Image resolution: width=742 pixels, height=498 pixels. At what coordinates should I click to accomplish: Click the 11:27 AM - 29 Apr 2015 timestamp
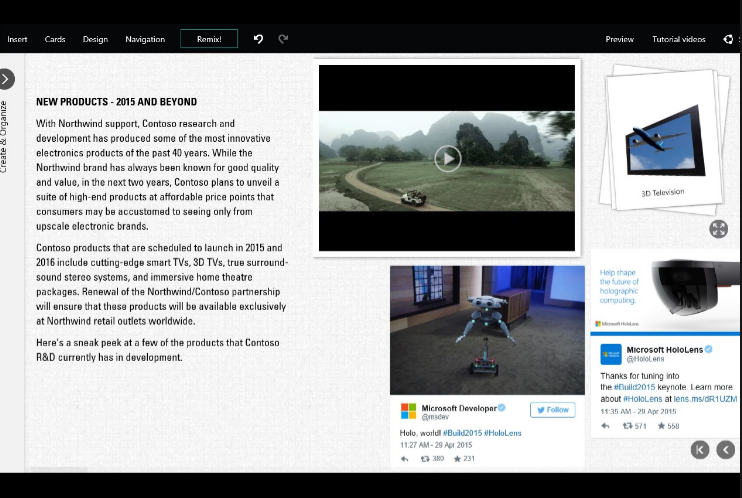pos(436,445)
